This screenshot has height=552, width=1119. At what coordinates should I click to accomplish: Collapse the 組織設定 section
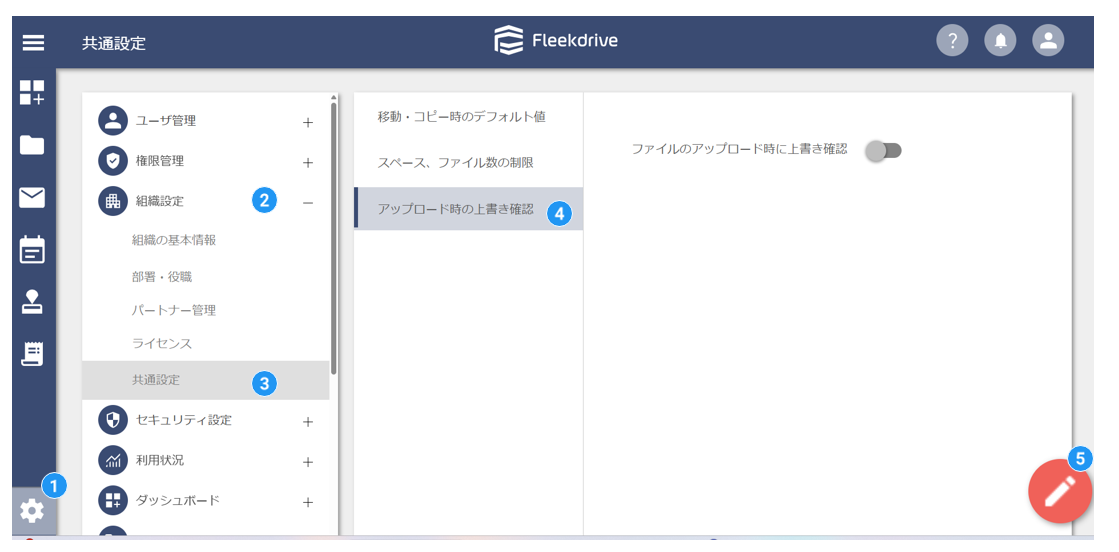[308, 203]
